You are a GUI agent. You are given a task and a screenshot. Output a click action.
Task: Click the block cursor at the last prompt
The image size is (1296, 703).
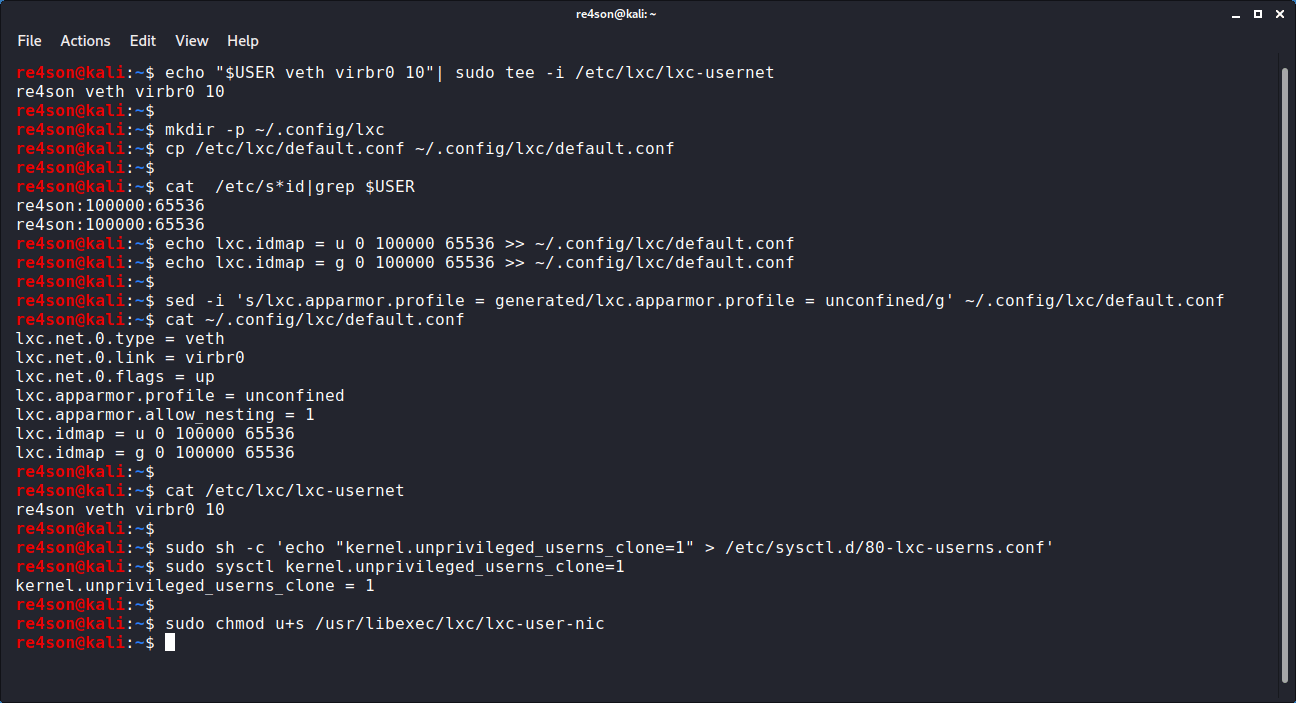pyautogui.click(x=170, y=643)
